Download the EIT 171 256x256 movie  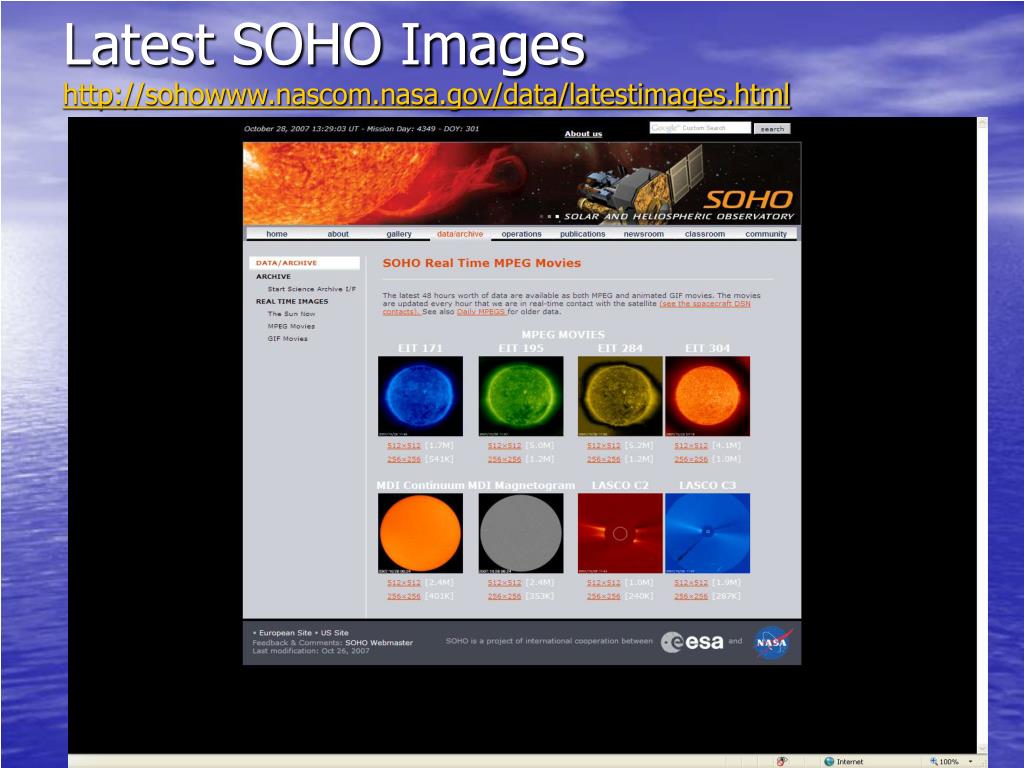[x=404, y=459]
